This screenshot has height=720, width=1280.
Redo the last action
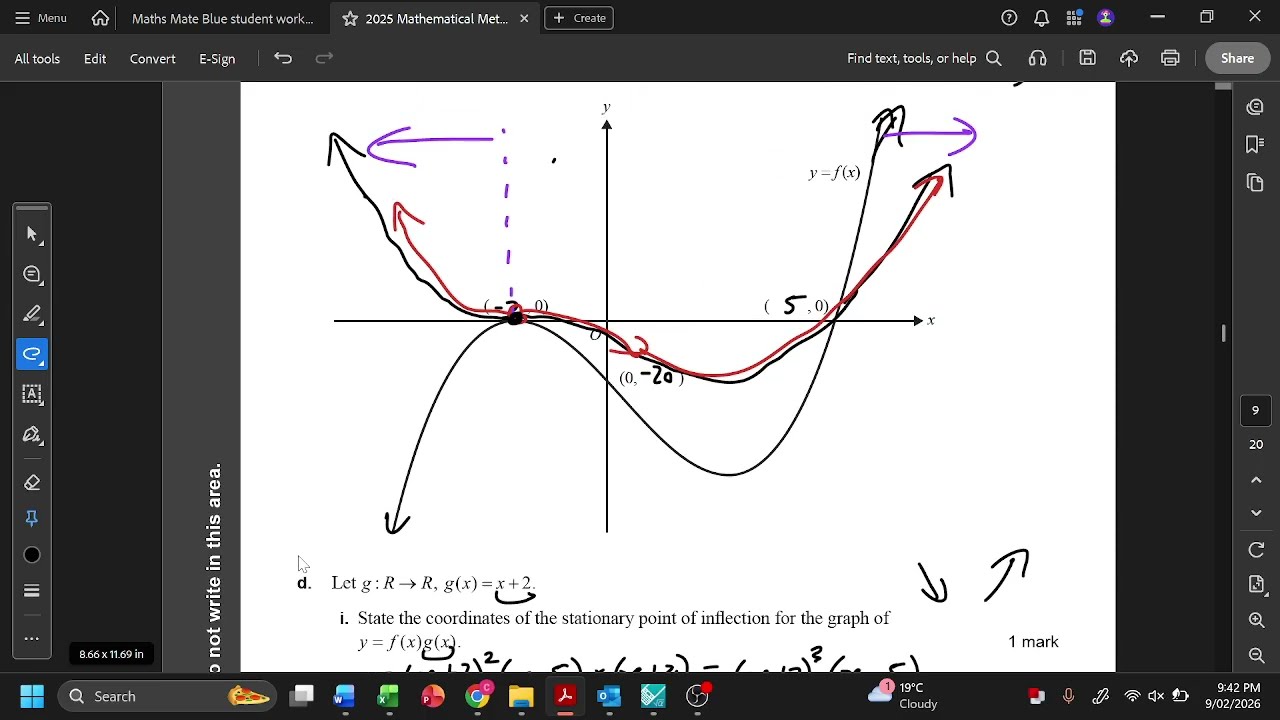pos(324,58)
